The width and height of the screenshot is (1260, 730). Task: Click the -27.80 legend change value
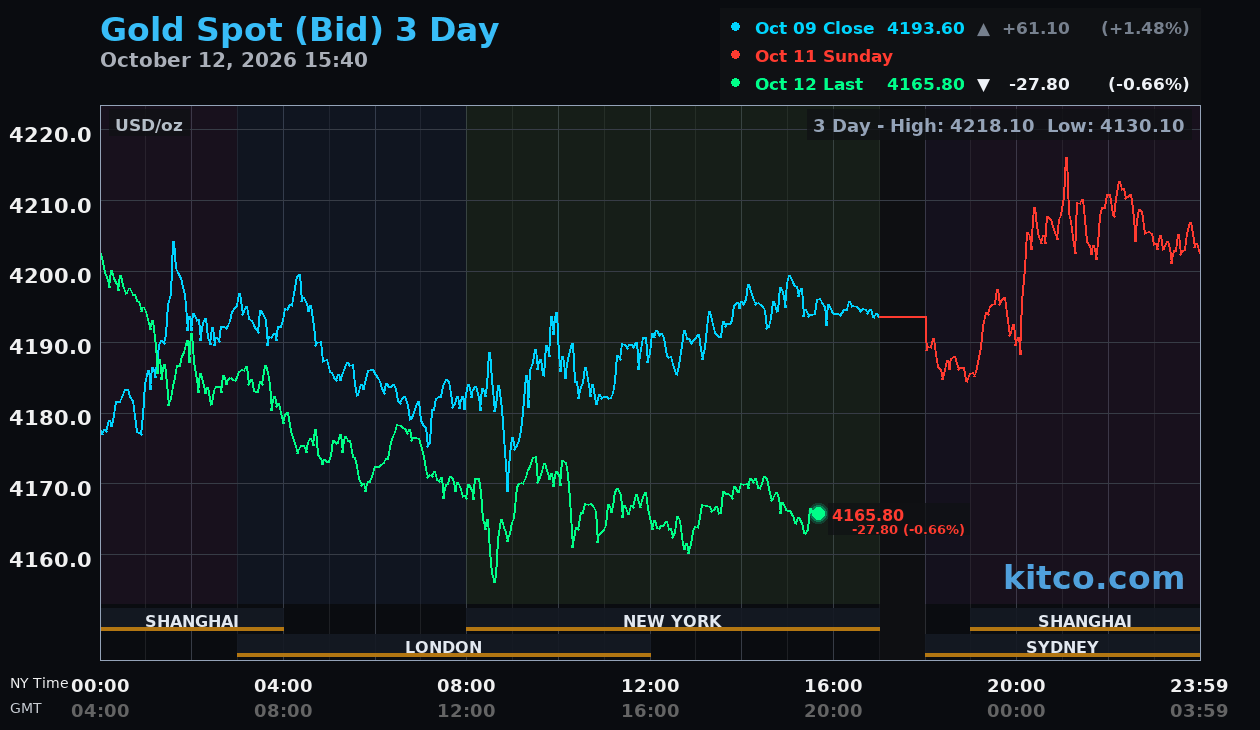click(1039, 84)
